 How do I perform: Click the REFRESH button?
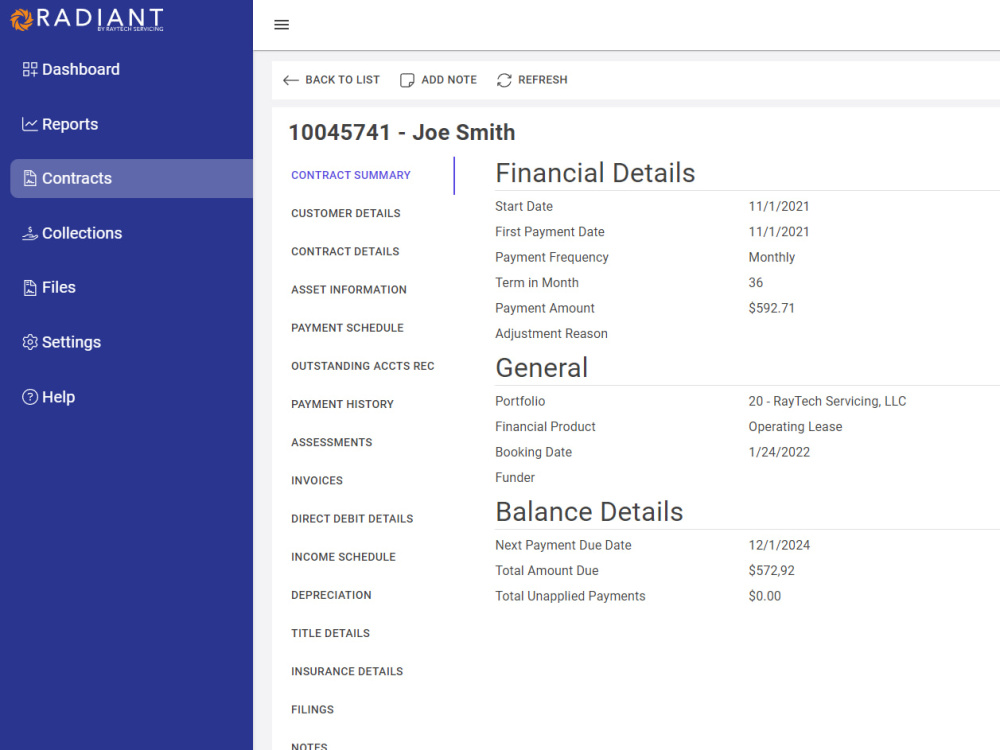pyautogui.click(x=532, y=80)
